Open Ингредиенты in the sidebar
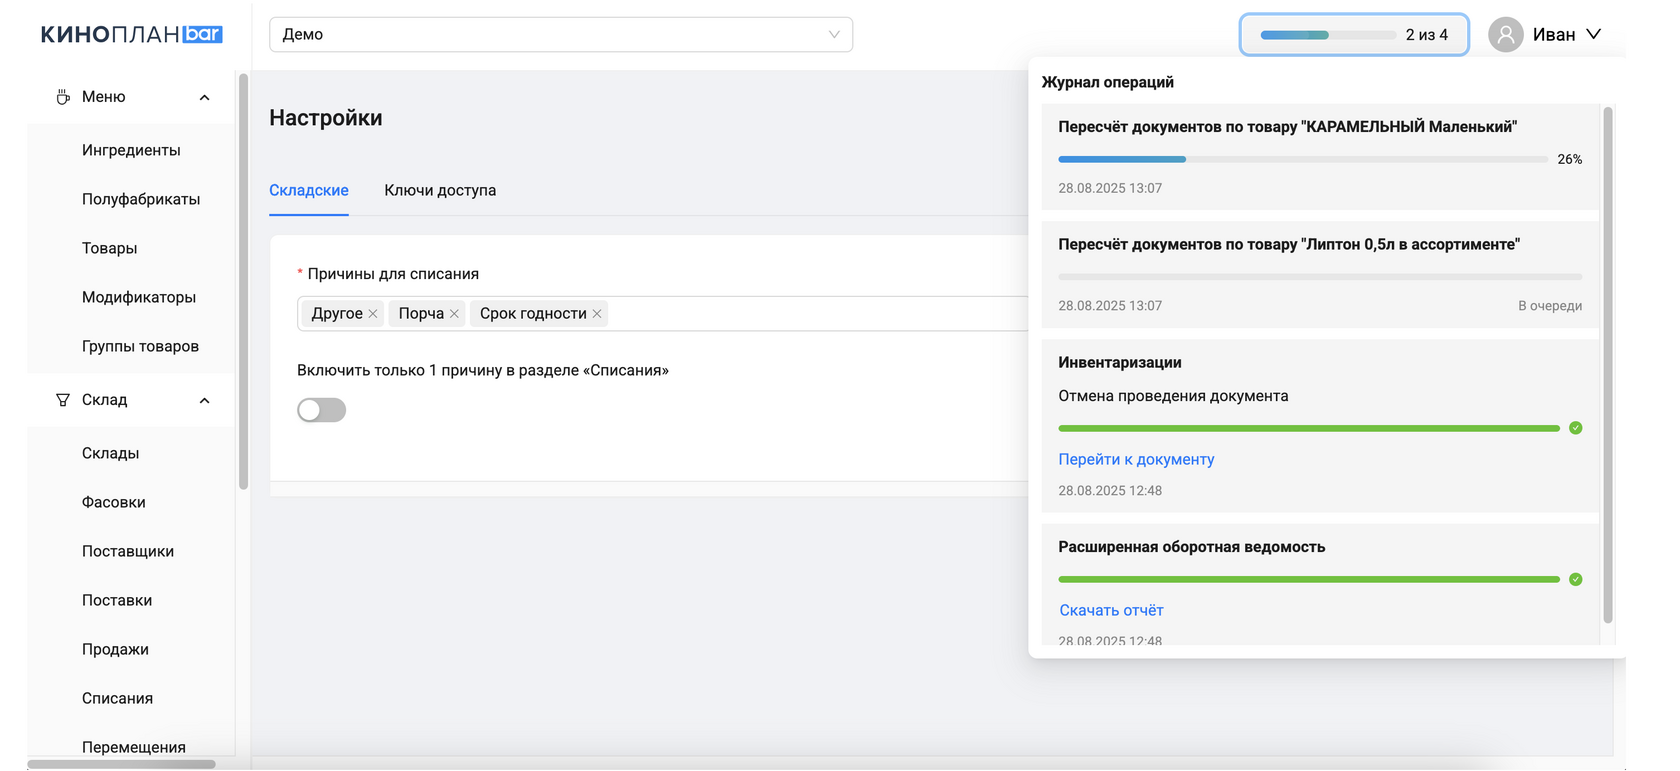1680x771 pixels. click(x=131, y=150)
